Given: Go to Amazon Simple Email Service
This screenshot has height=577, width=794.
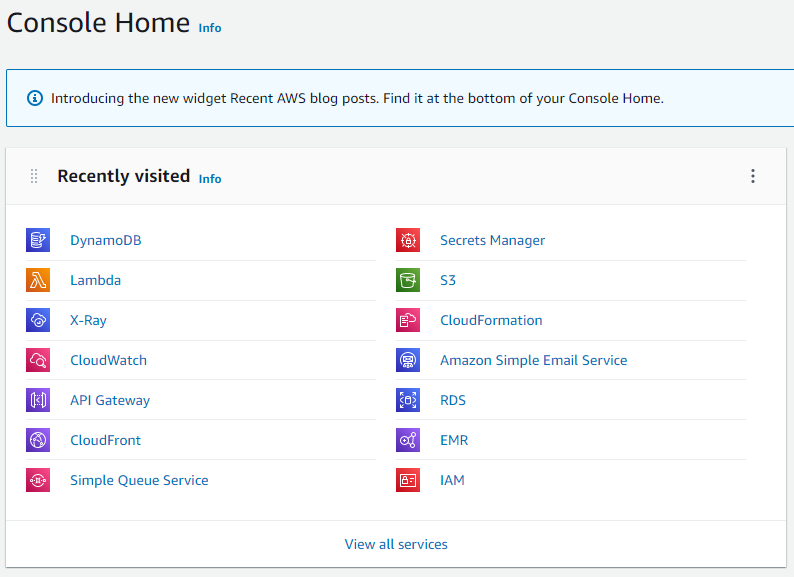Looking at the screenshot, I should pos(533,360).
